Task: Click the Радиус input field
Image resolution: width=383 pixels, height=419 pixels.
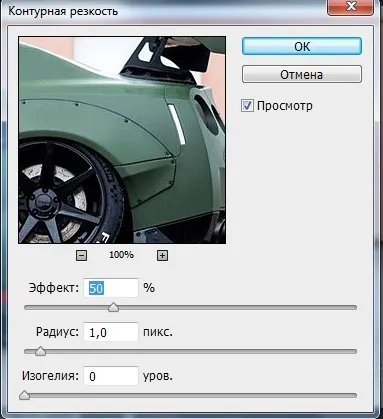Action: click(111, 332)
